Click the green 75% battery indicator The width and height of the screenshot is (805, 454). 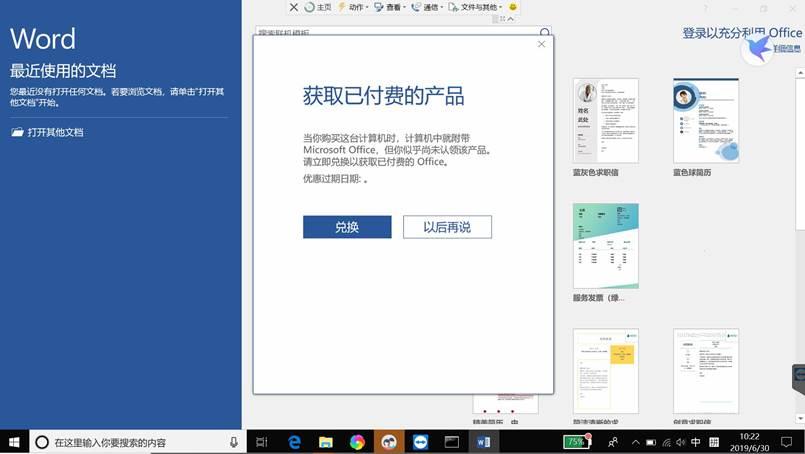click(576, 442)
